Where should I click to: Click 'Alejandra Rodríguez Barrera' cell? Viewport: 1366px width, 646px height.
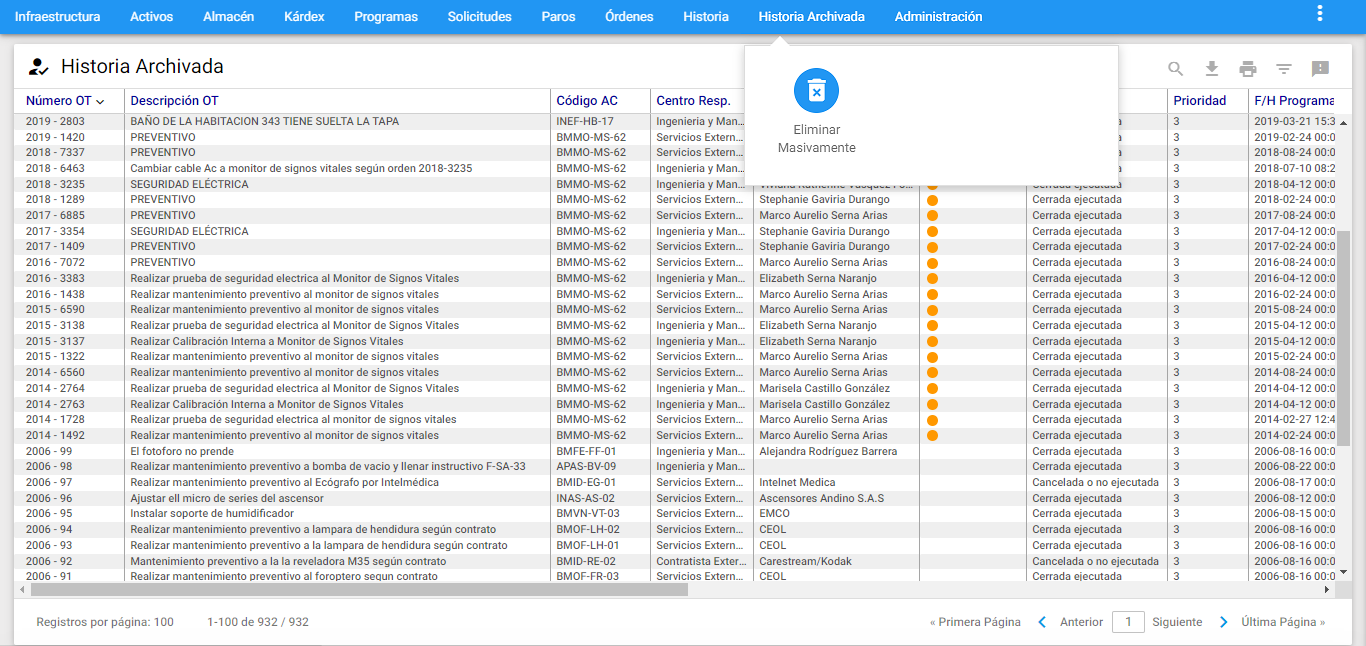click(x=828, y=451)
